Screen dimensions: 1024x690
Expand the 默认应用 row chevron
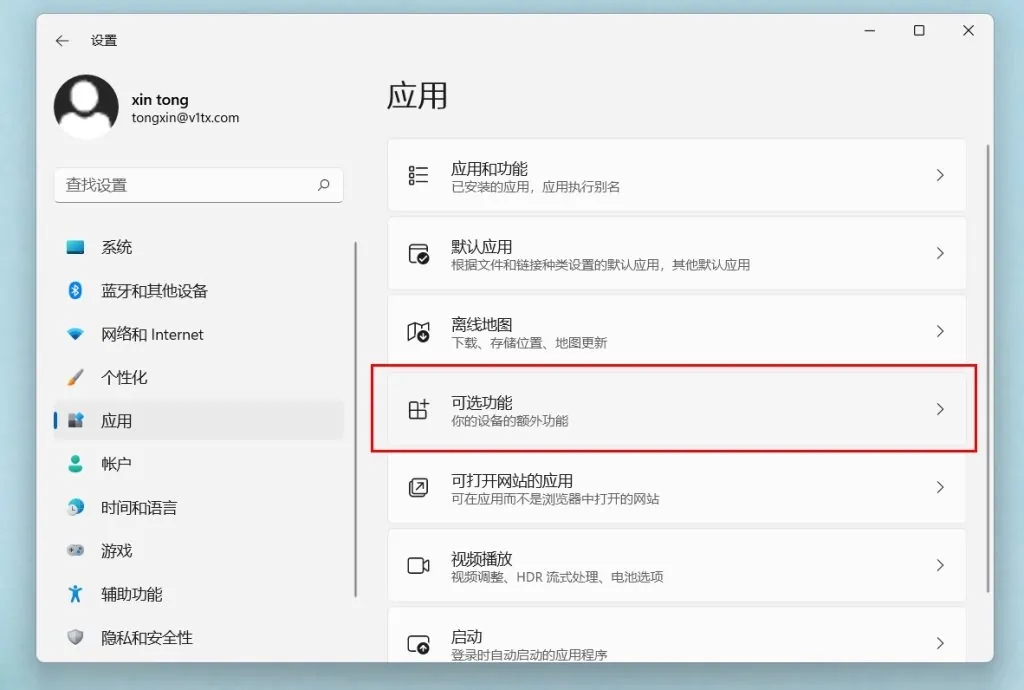939,253
